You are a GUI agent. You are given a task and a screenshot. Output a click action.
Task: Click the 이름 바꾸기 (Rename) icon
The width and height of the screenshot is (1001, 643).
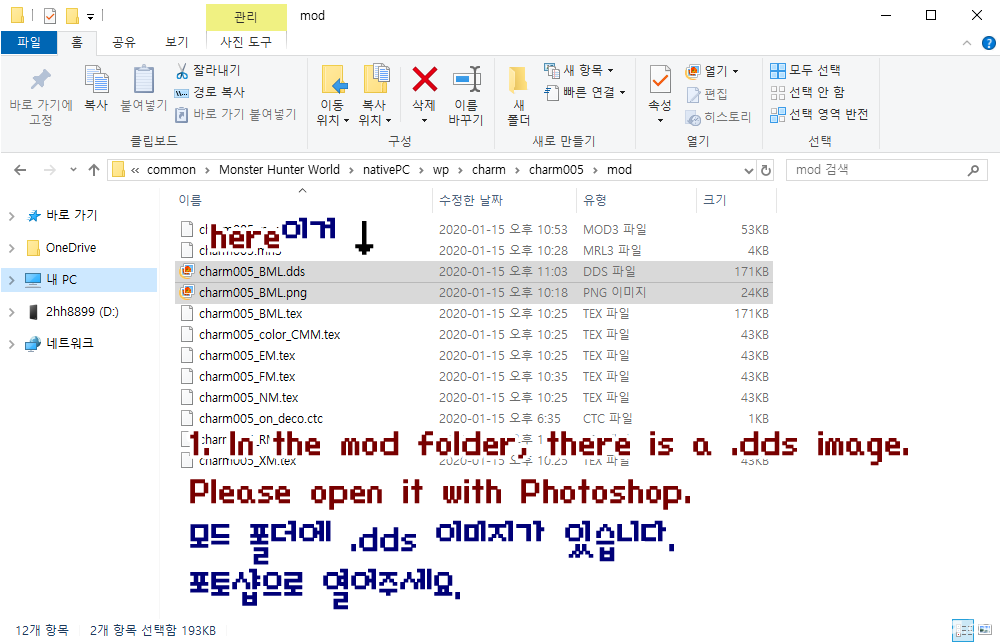click(466, 80)
